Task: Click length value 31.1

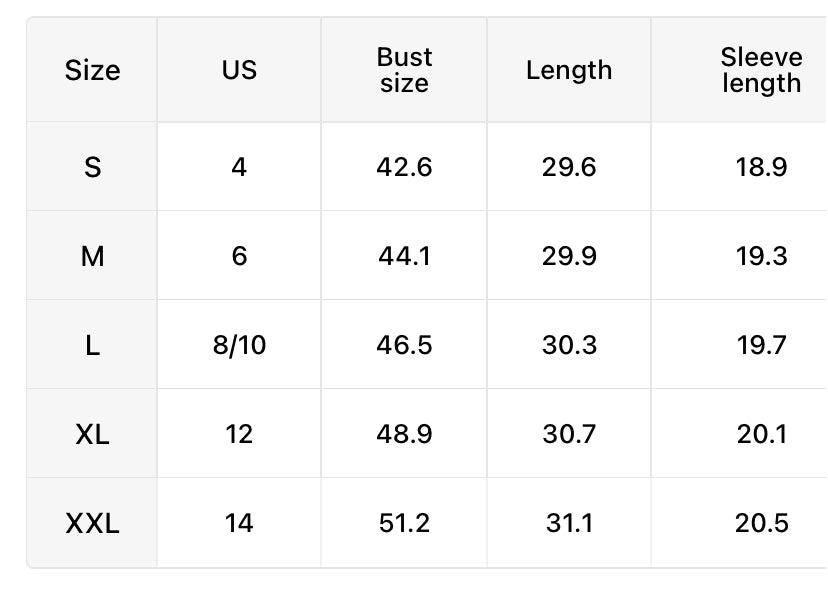Action: click(x=569, y=523)
